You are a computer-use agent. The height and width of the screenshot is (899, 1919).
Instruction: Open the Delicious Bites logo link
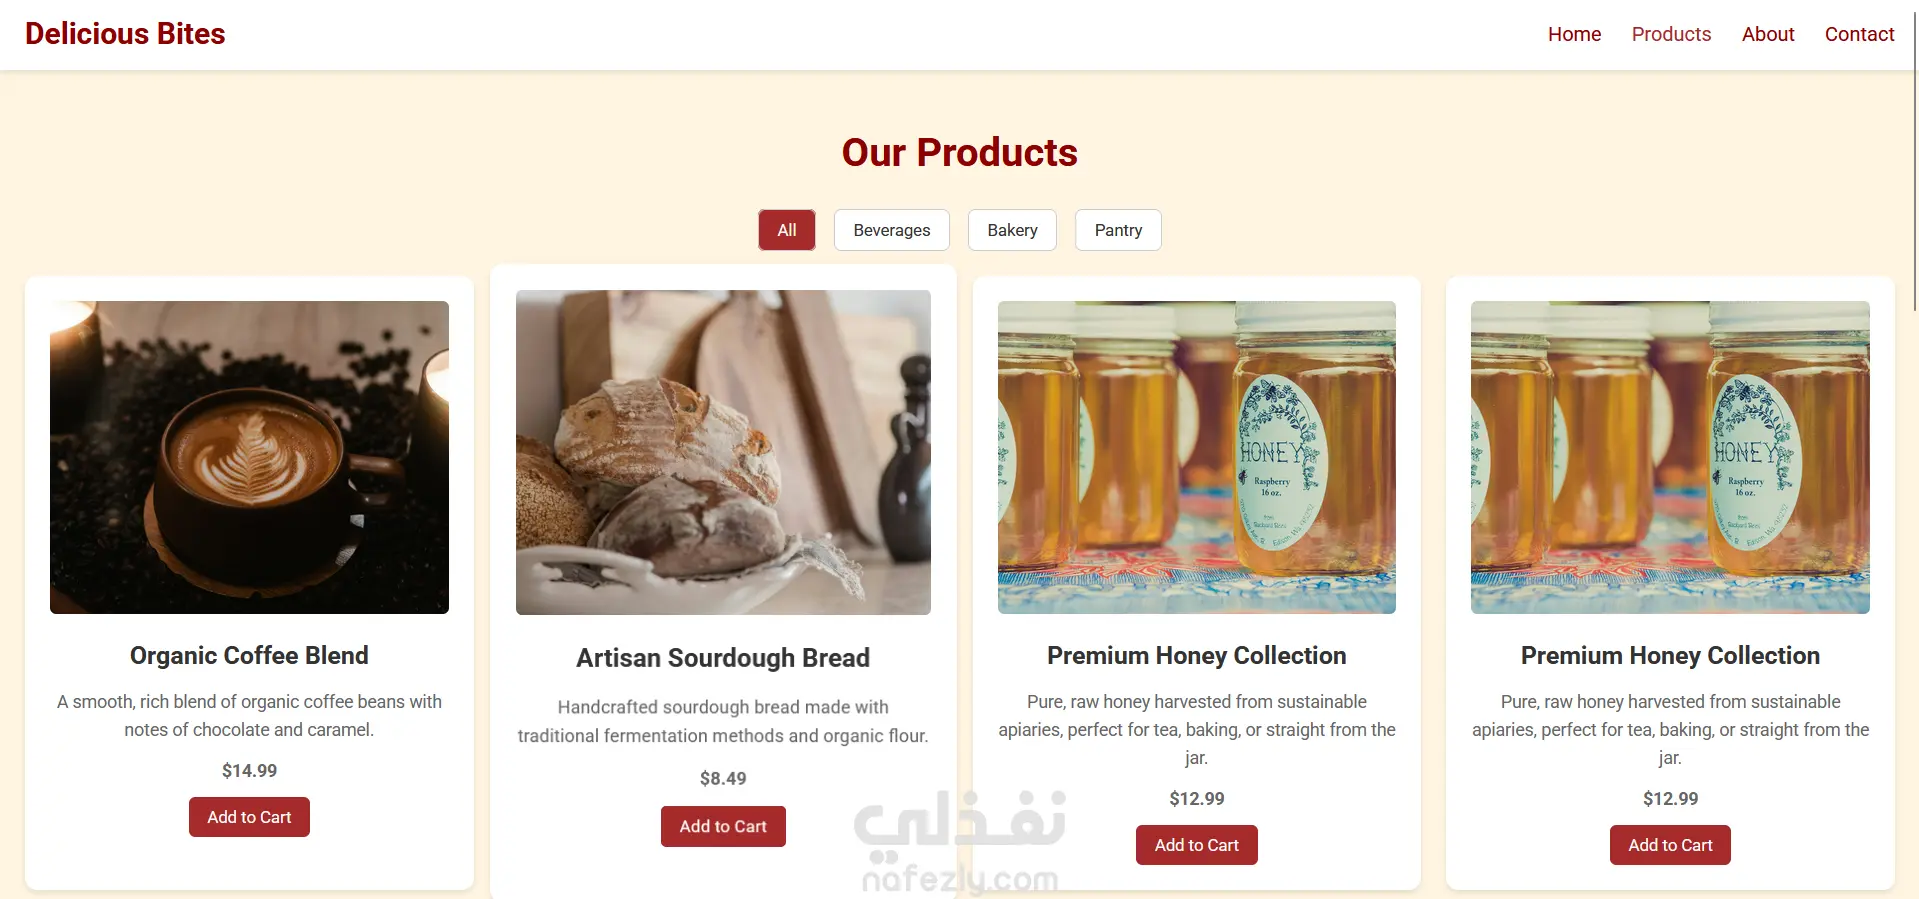[x=125, y=34]
